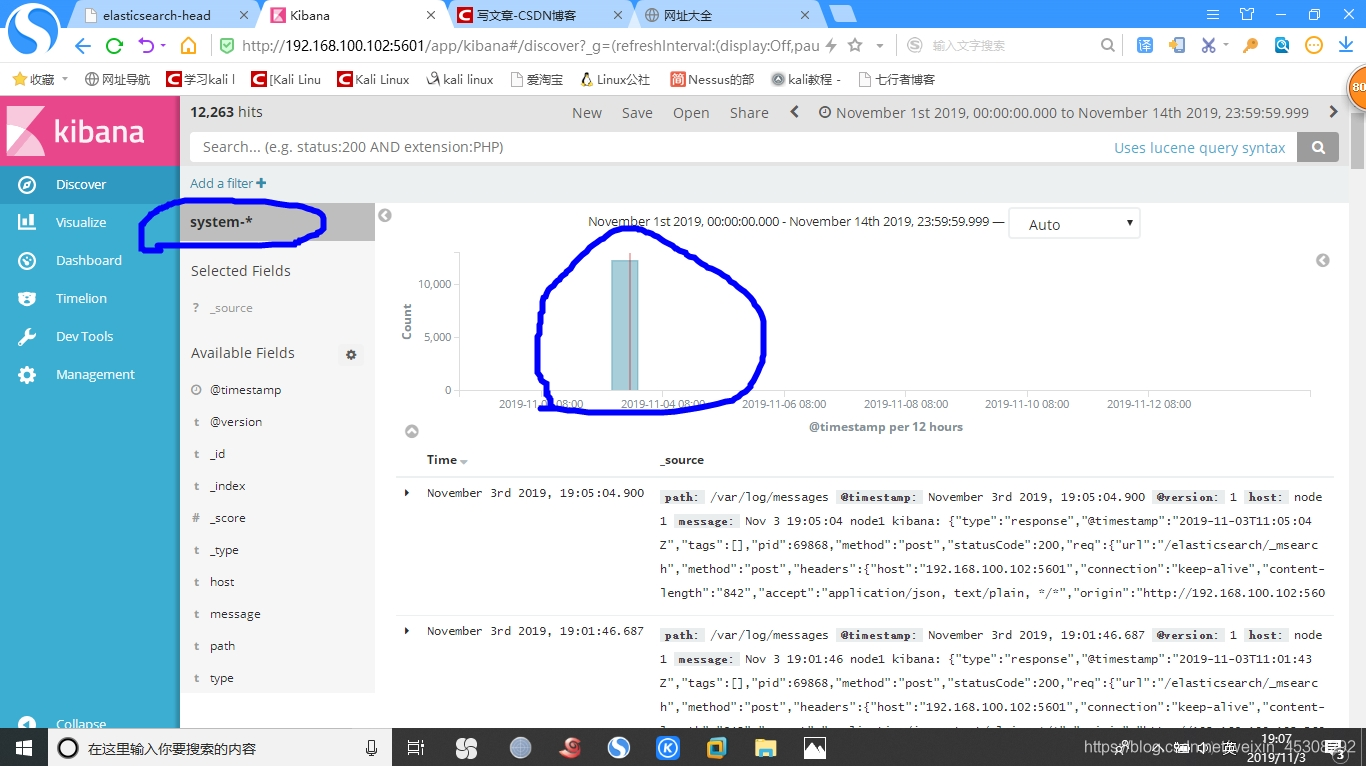Open the password key icon in toolbar
The width and height of the screenshot is (1366, 766).
pyautogui.click(x=1250, y=45)
